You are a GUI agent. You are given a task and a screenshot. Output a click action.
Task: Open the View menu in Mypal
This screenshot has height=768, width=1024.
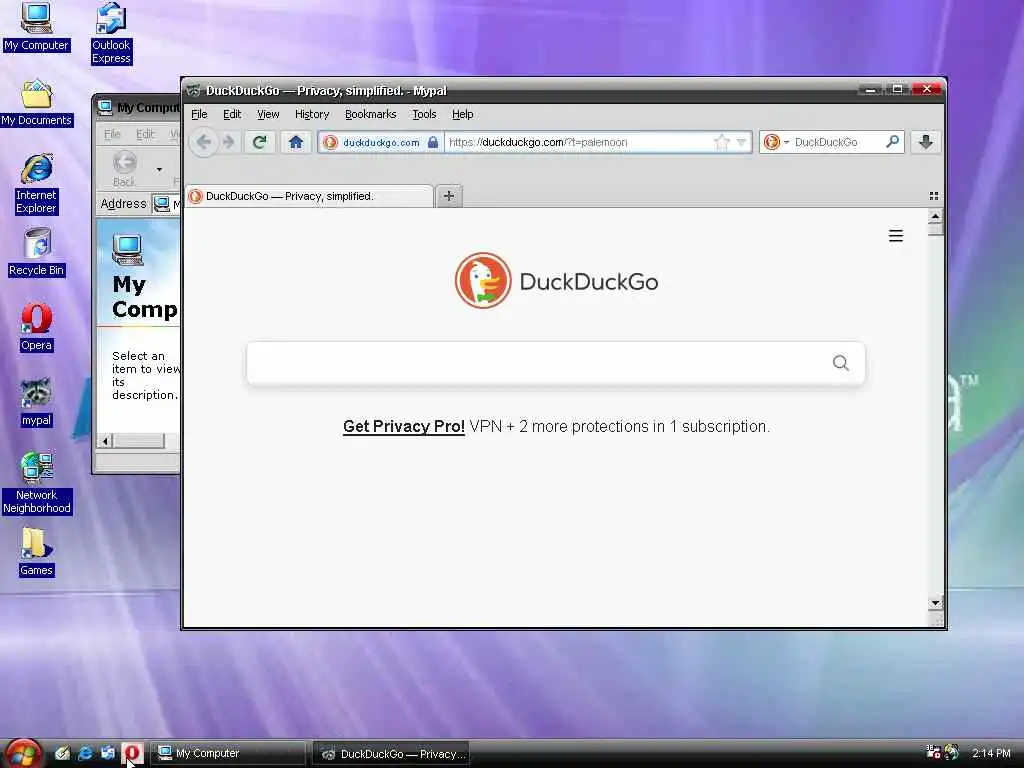tap(268, 114)
